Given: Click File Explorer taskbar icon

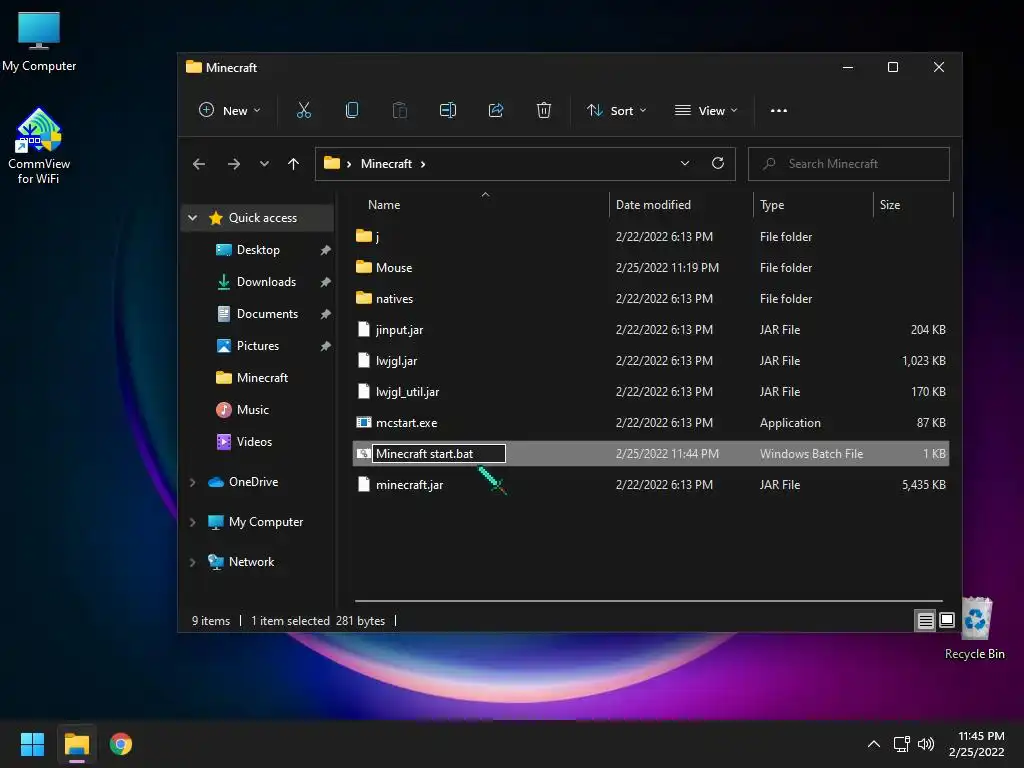Looking at the screenshot, I should click(x=76, y=744).
